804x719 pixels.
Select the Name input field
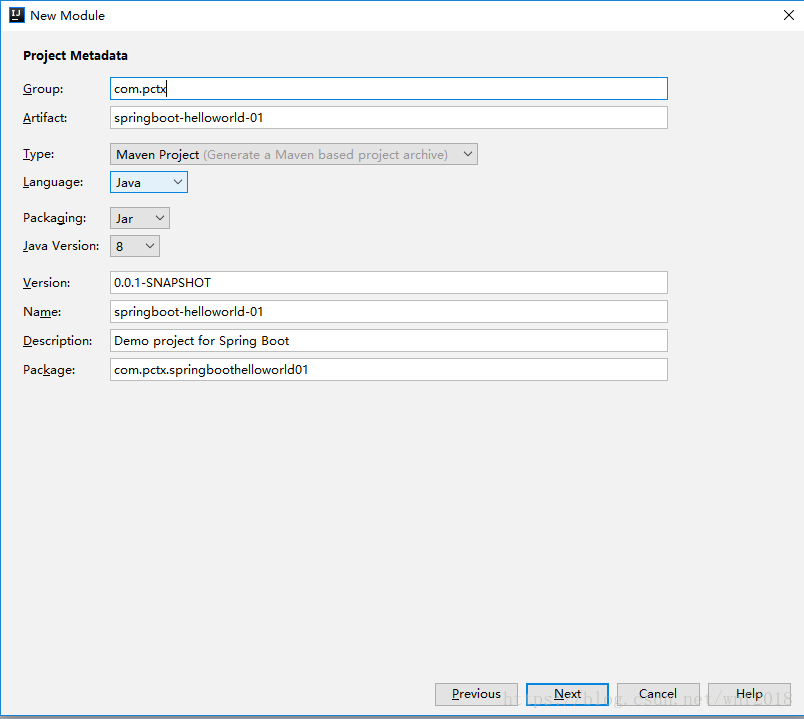point(389,311)
